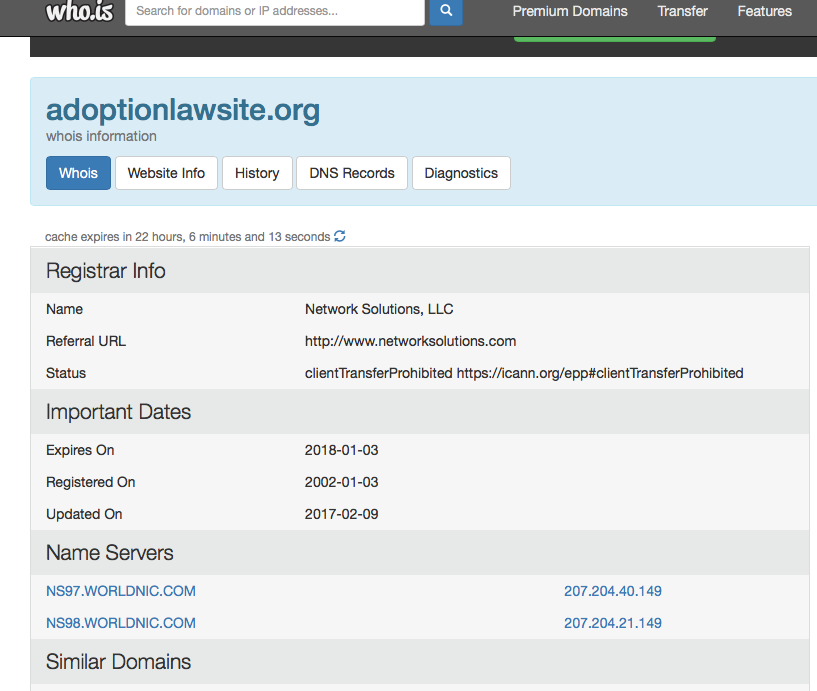Open Premium Domains in navigation bar

pos(570,12)
